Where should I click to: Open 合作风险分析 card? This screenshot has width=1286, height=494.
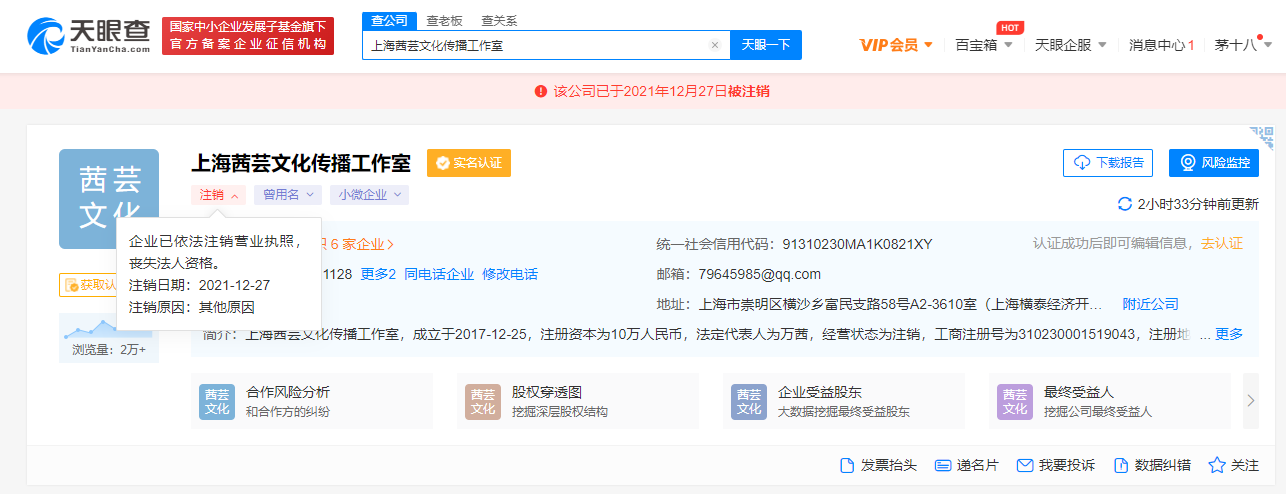click(312, 401)
